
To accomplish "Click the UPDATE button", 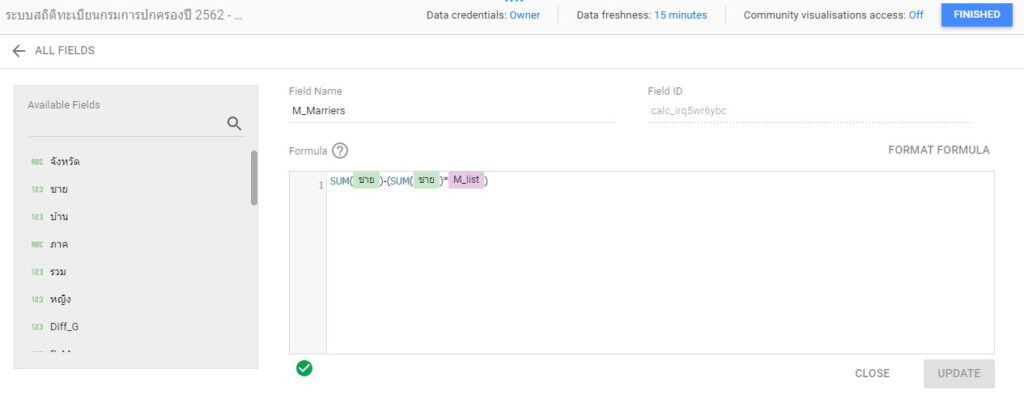I will pos(959,374).
